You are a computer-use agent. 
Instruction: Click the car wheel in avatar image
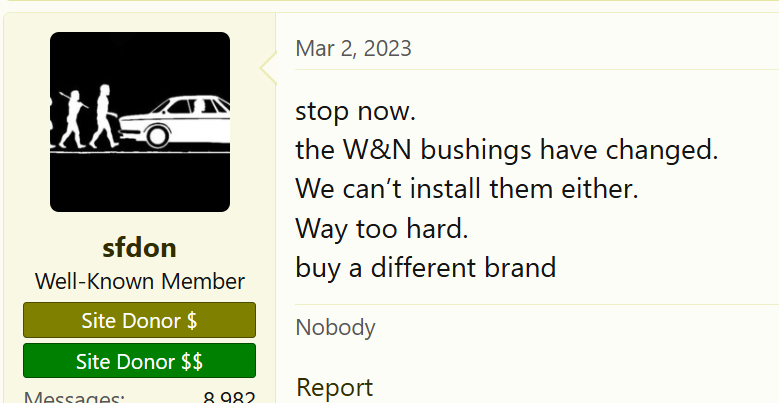[157, 136]
